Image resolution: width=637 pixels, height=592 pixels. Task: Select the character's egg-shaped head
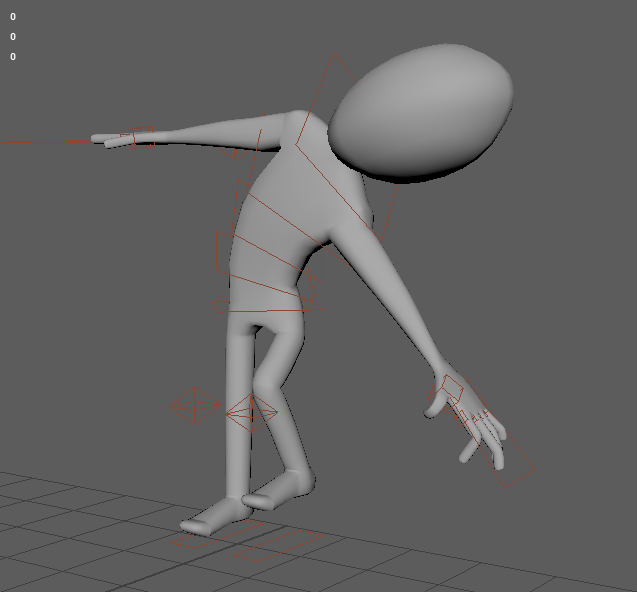pos(420,110)
